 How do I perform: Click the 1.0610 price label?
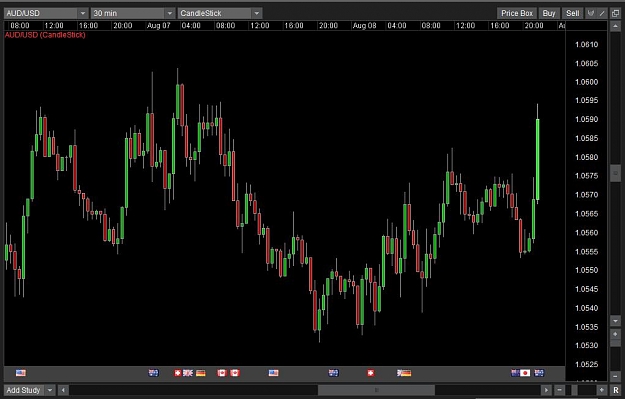pyautogui.click(x=586, y=44)
